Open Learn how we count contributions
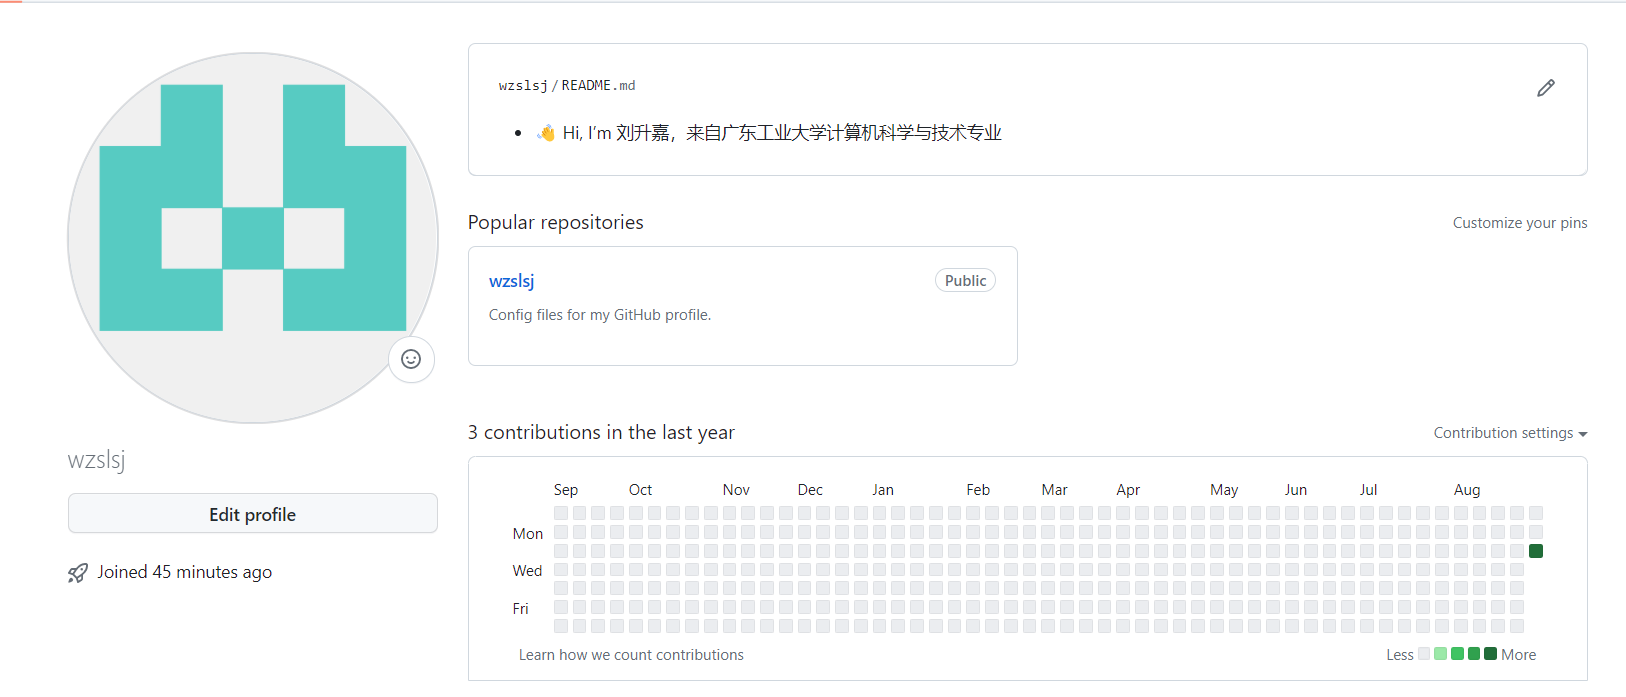 click(631, 655)
